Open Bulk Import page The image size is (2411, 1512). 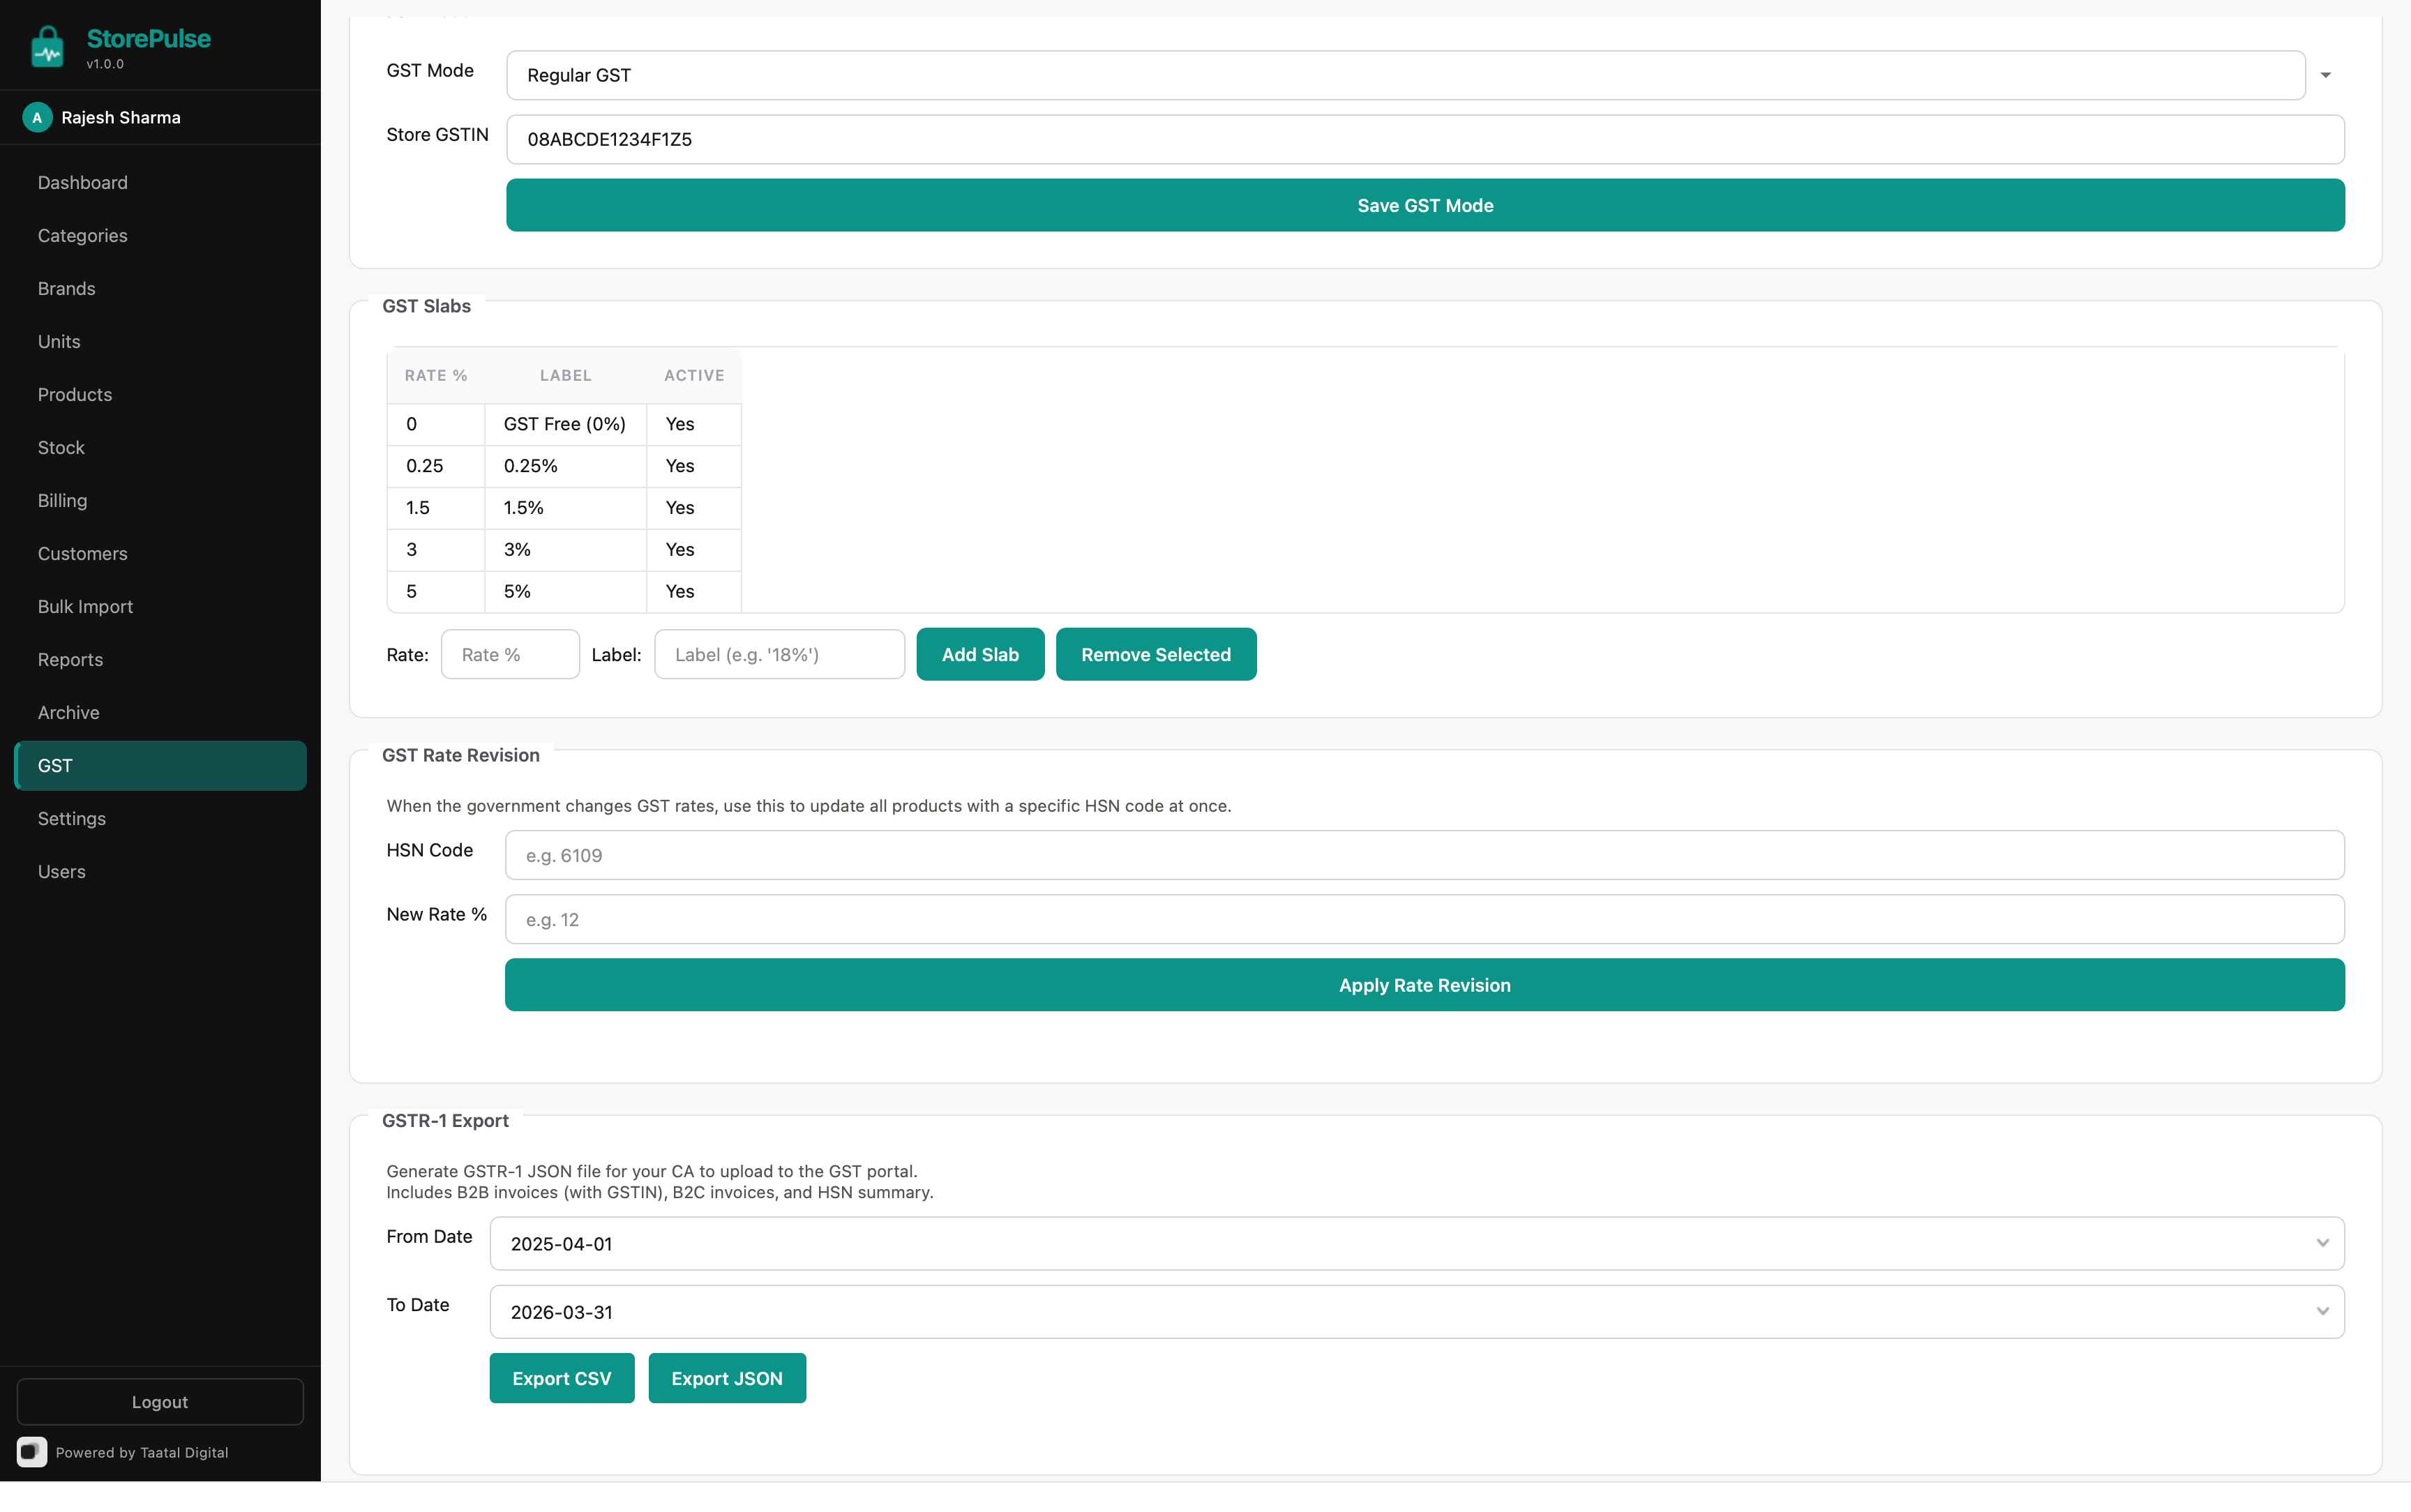pyautogui.click(x=160, y=606)
